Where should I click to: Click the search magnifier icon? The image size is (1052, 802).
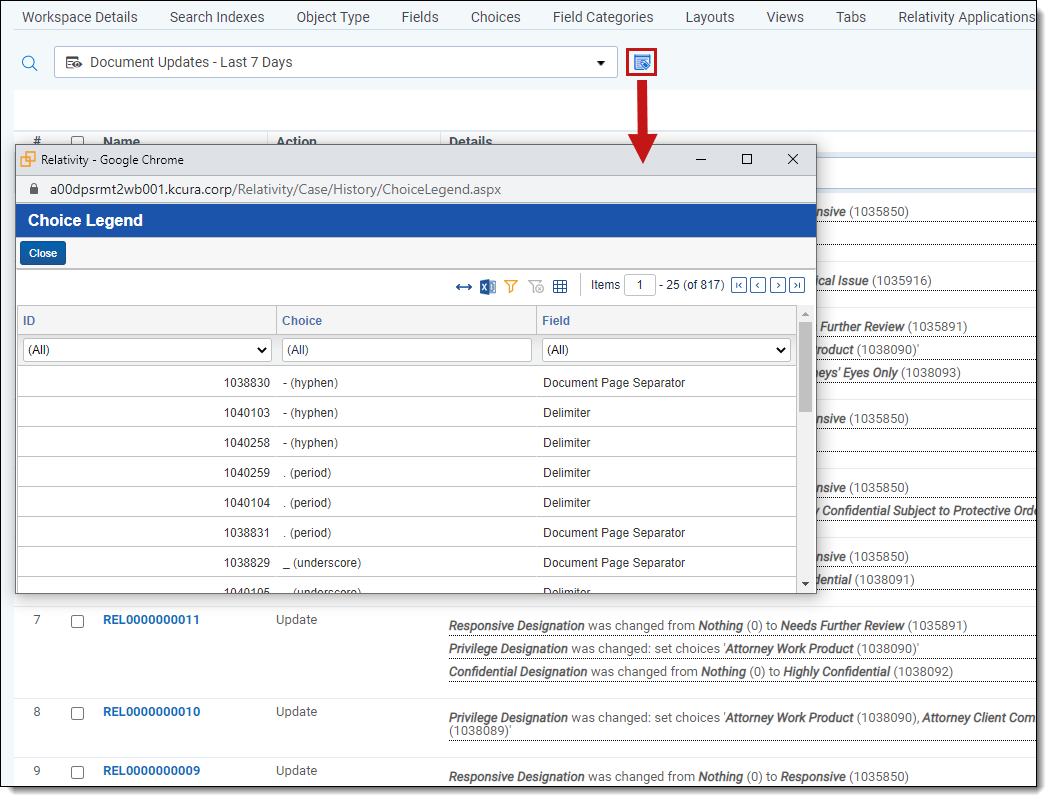(30, 63)
